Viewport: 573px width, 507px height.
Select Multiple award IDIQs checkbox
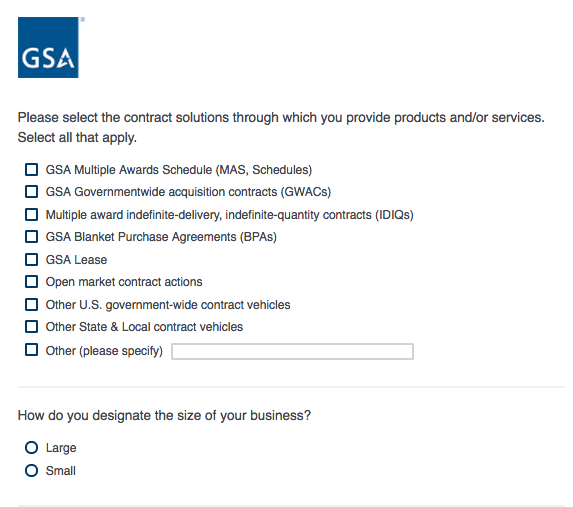(31, 215)
